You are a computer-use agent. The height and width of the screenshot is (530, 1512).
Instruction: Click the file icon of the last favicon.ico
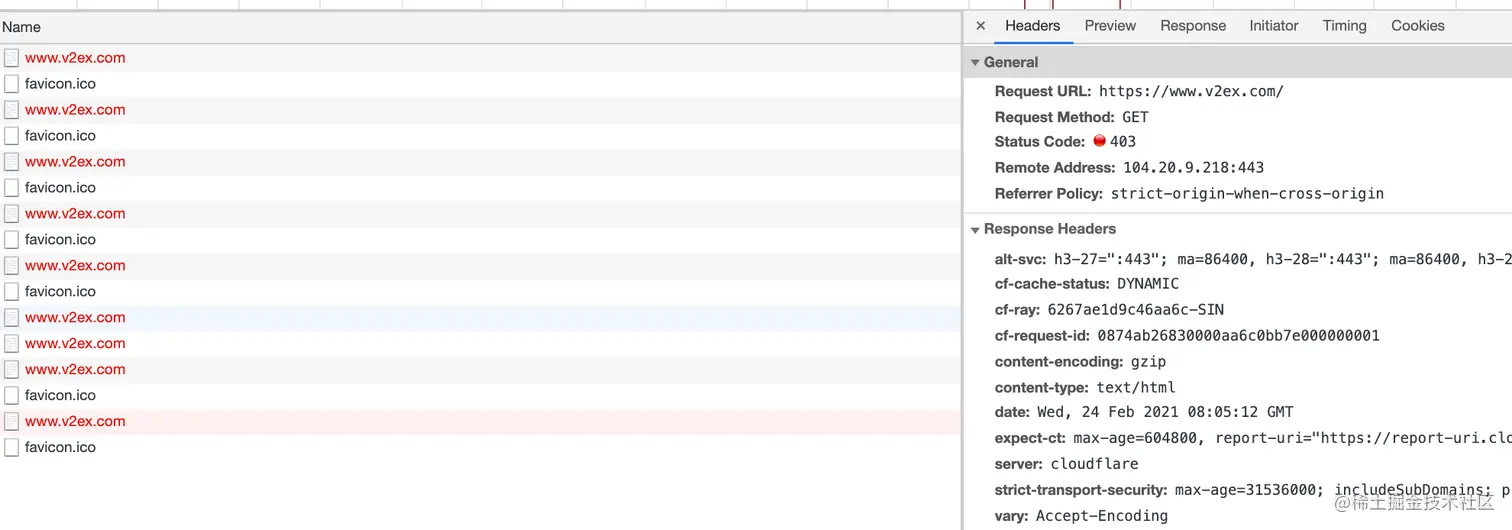pyautogui.click(x=12, y=448)
